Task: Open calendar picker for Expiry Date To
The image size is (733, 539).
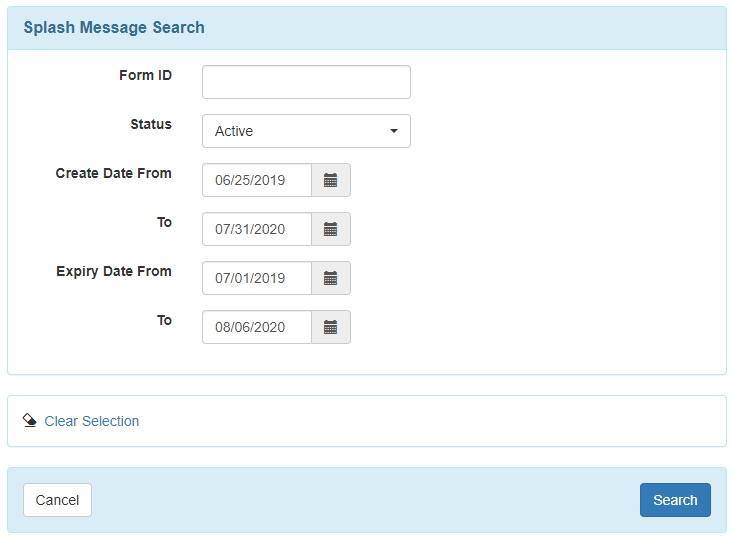Action: click(331, 327)
